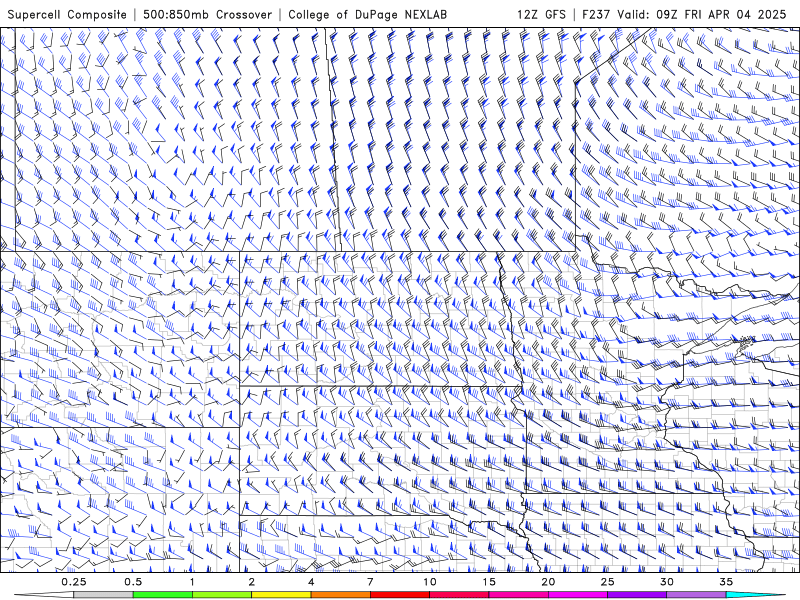This screenshot has height=600, width=800.
Task: Click the College of DuPage NEXLAB text
Action: pyautogui.click(x=367, y=14)
